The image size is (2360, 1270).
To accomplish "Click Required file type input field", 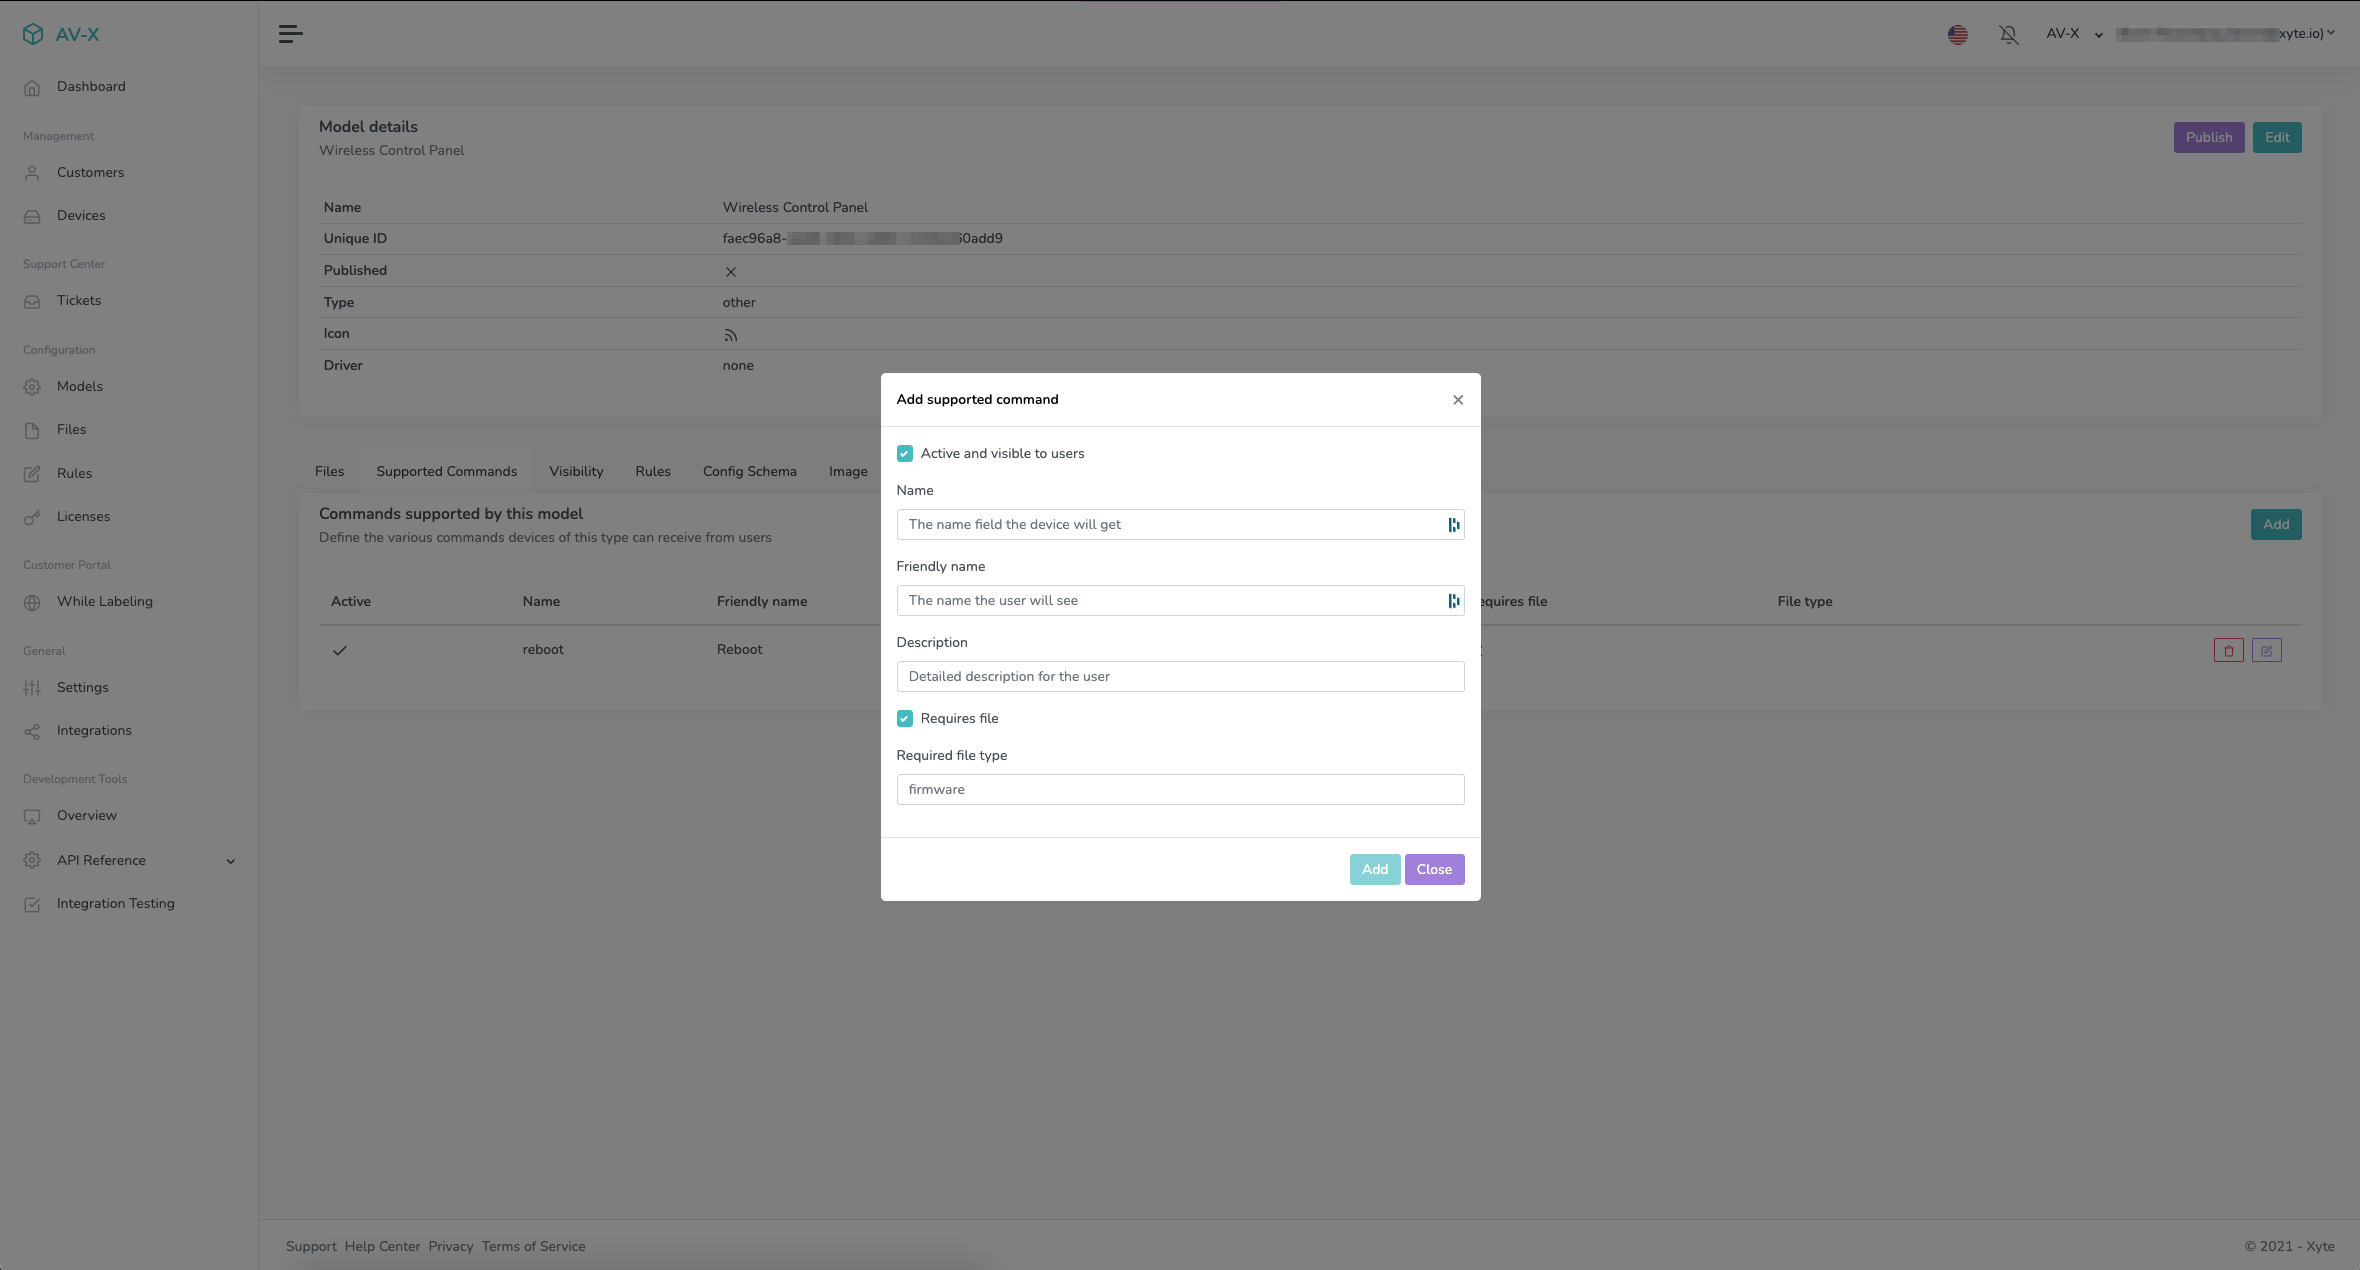I will (x=1179, y=788).
